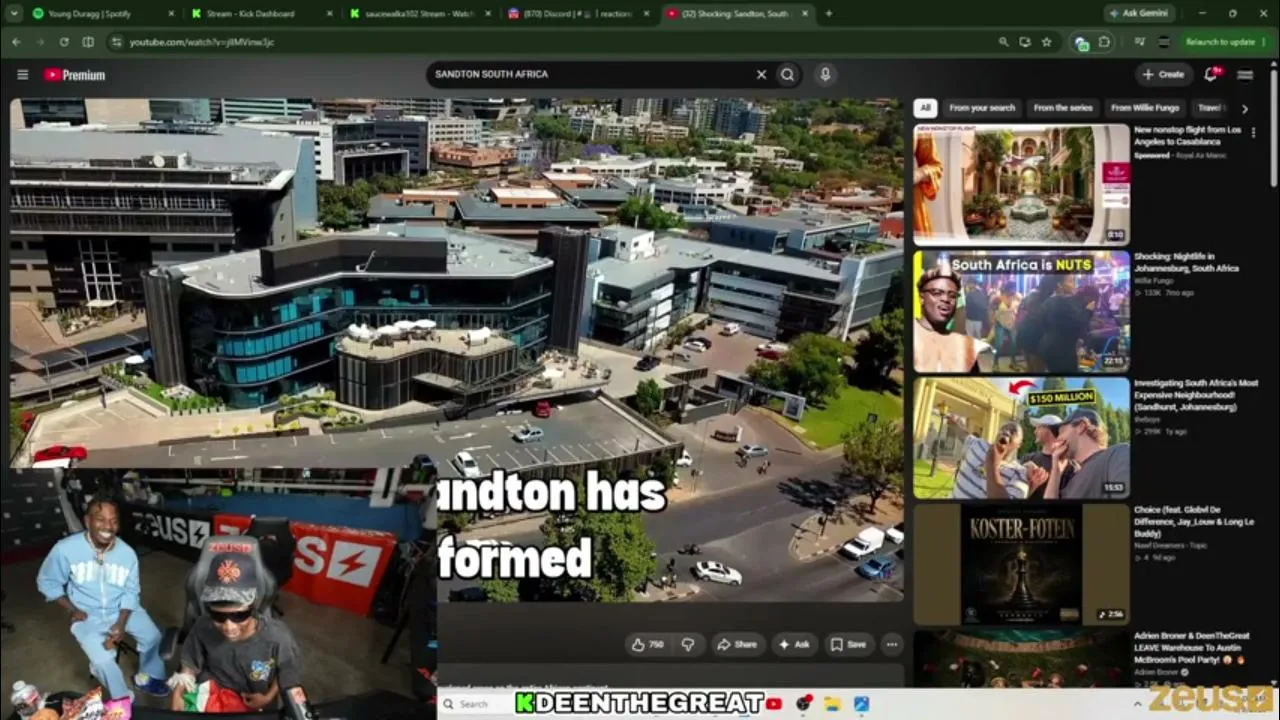The height and width of the screenshot is (720, 1280).
Task: Open the YouTube guide hamburger menu
Action: 22,75
